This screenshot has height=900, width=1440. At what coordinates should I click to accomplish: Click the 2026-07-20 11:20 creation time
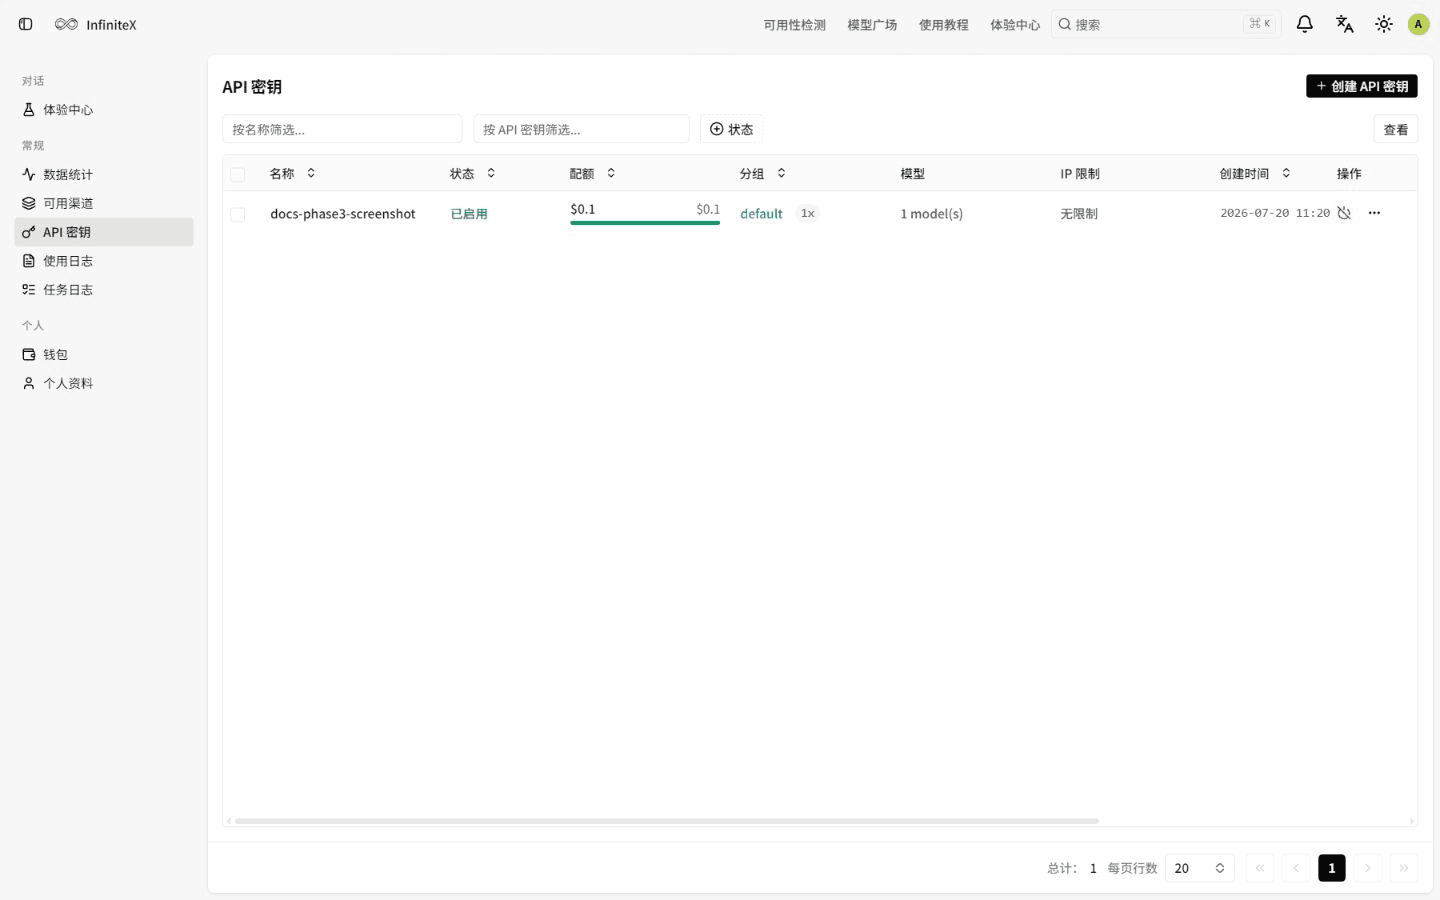point(1275,213)
